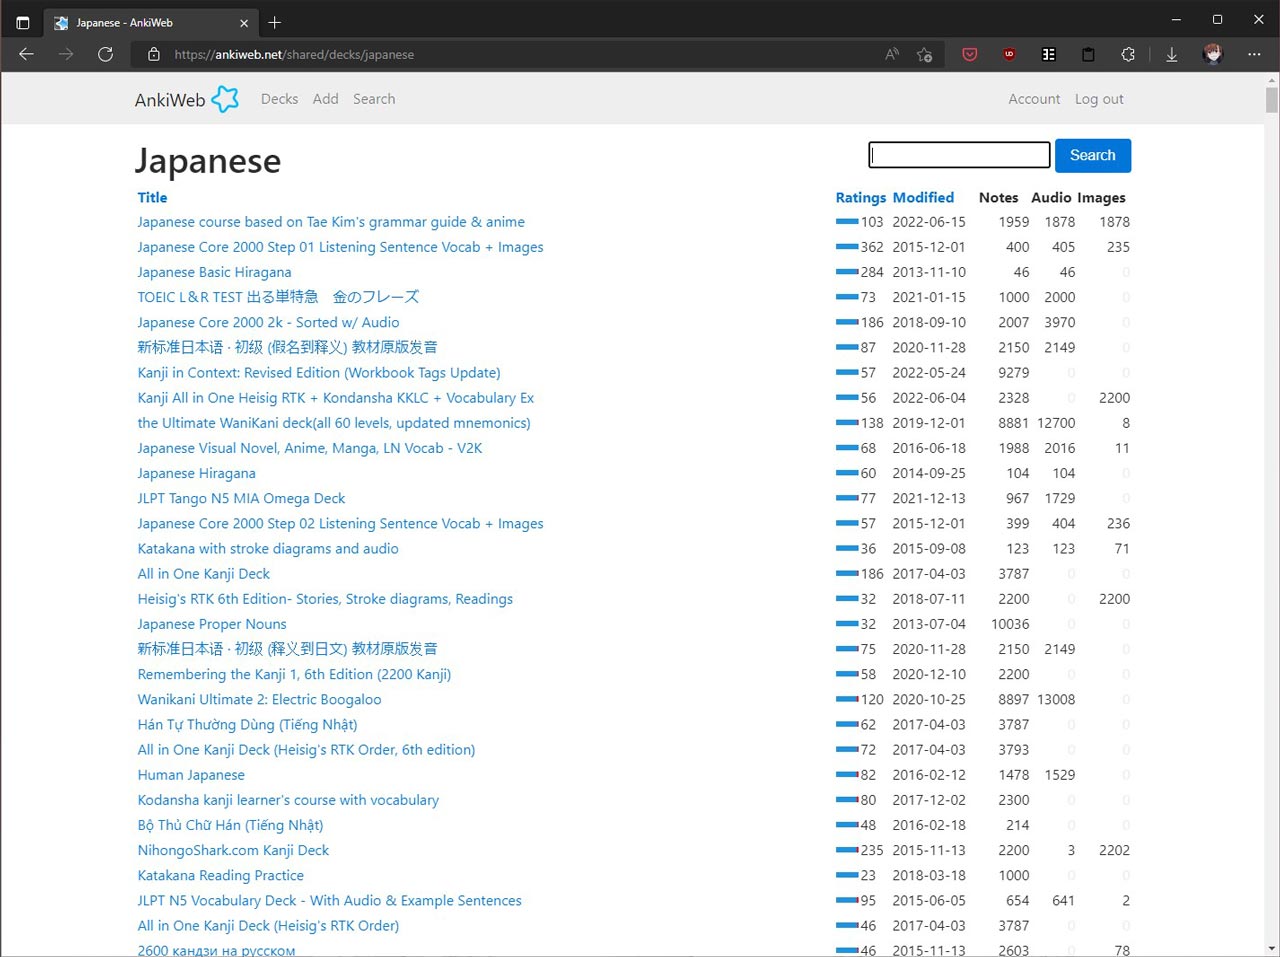1280x957 pixels.
Task: Reload the AnkiWeb page
Action: 105,54
